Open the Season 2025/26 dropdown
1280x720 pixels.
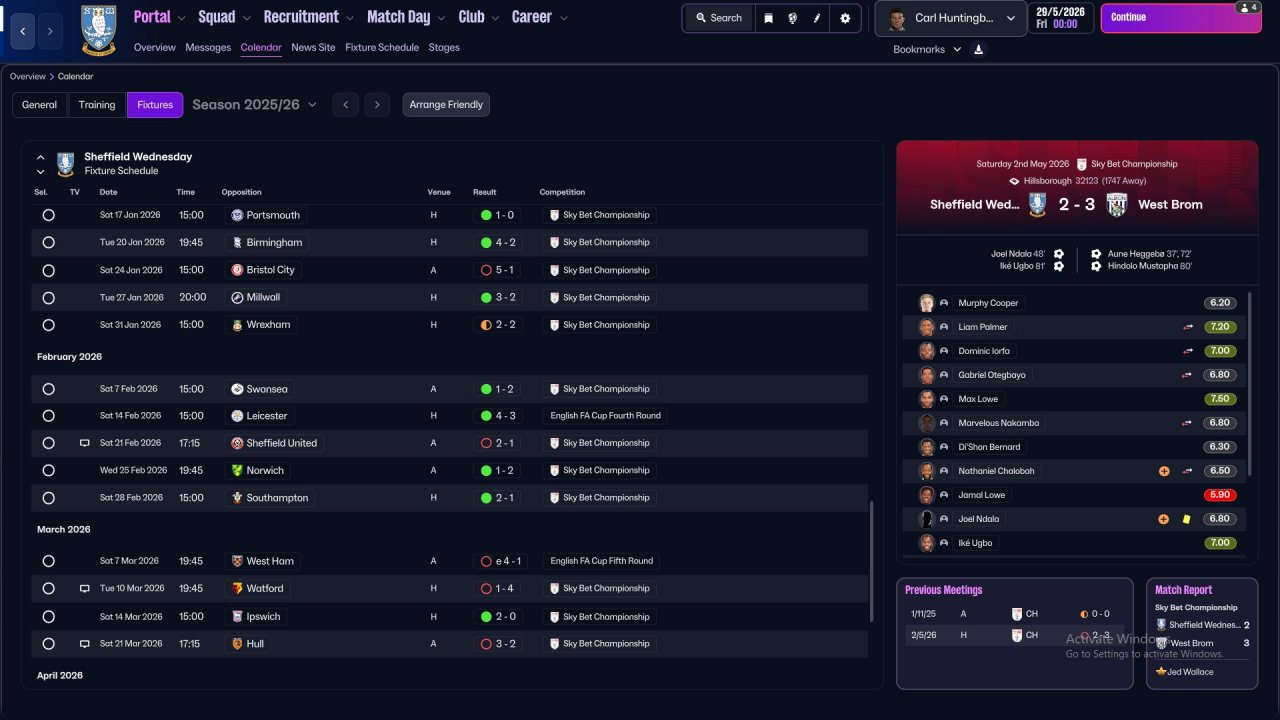(x=254, y=104)
